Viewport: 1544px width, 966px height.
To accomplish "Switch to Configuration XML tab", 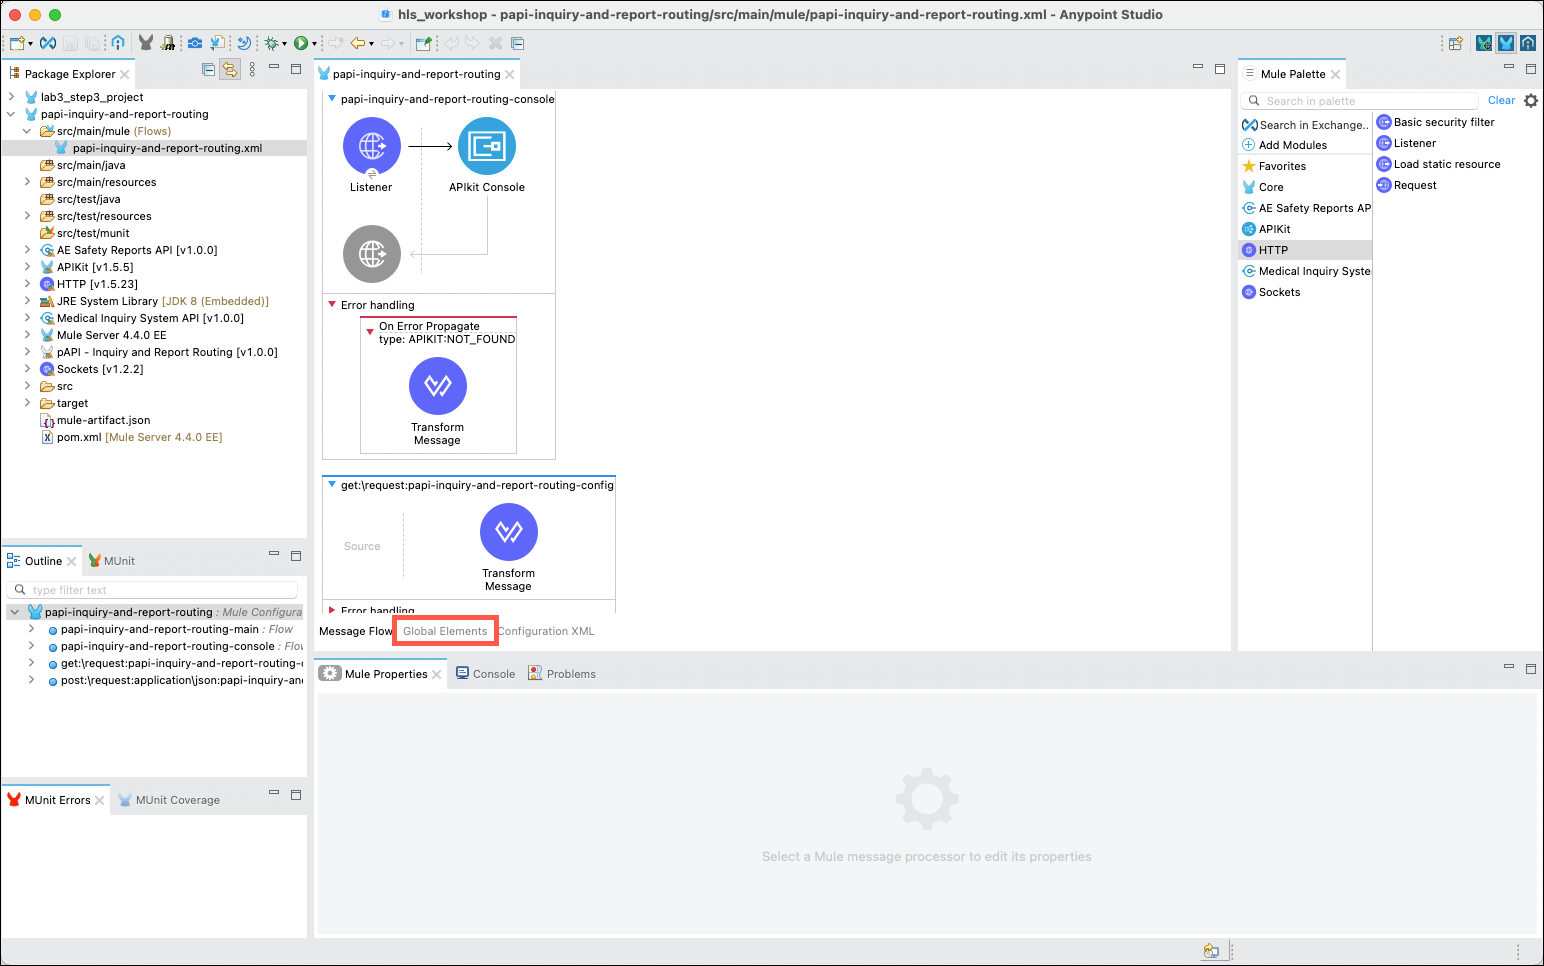I will [x=546, y=631].
